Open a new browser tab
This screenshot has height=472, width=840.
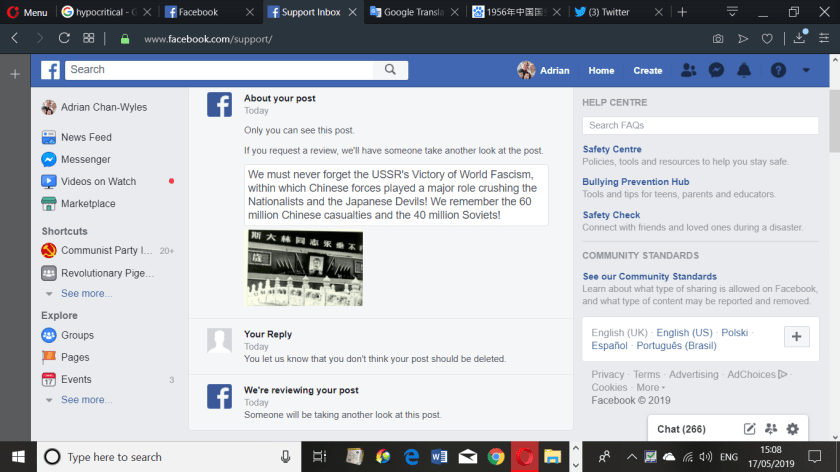click(x=682, y=12)
